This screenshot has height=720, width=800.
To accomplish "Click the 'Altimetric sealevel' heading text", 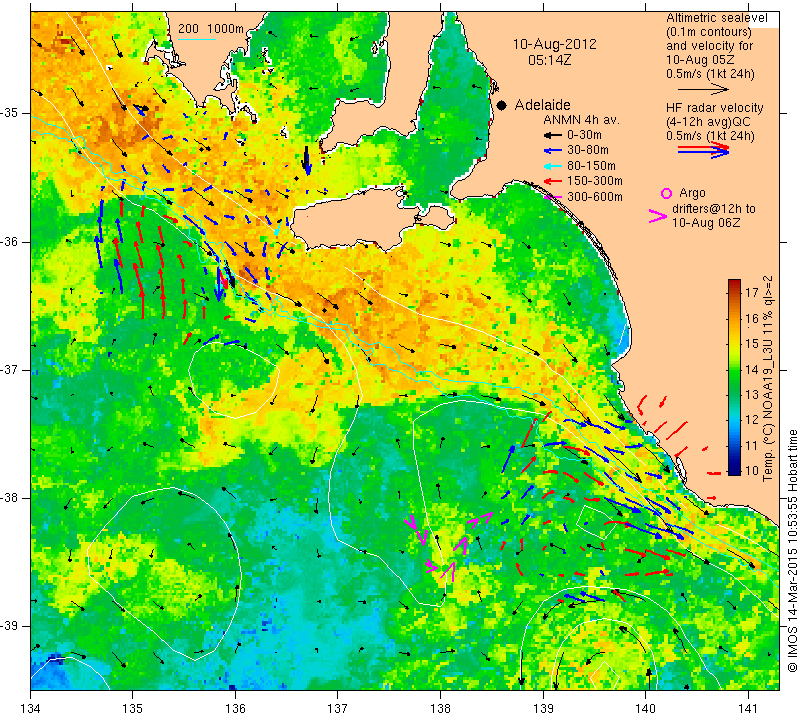I will point(716,18).
